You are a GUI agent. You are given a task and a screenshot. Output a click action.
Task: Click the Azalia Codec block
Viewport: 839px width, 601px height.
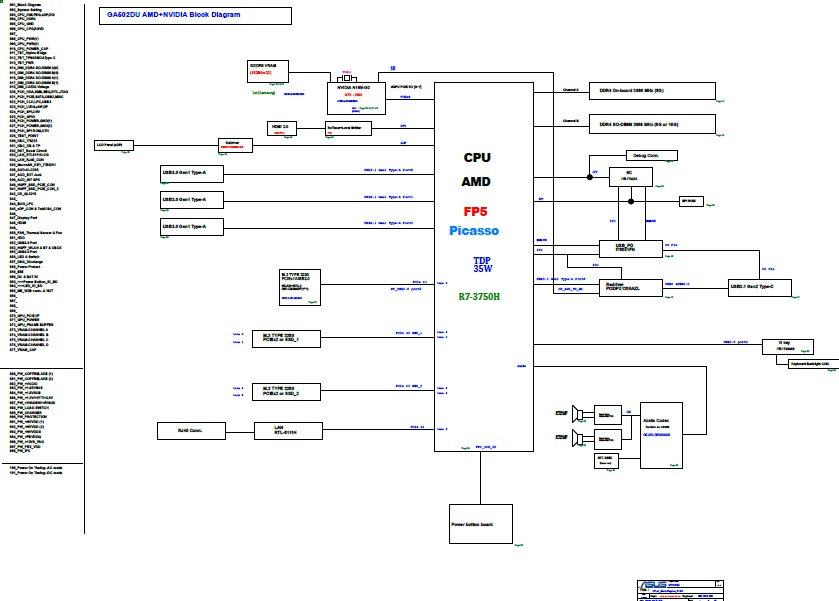[661, 435]
